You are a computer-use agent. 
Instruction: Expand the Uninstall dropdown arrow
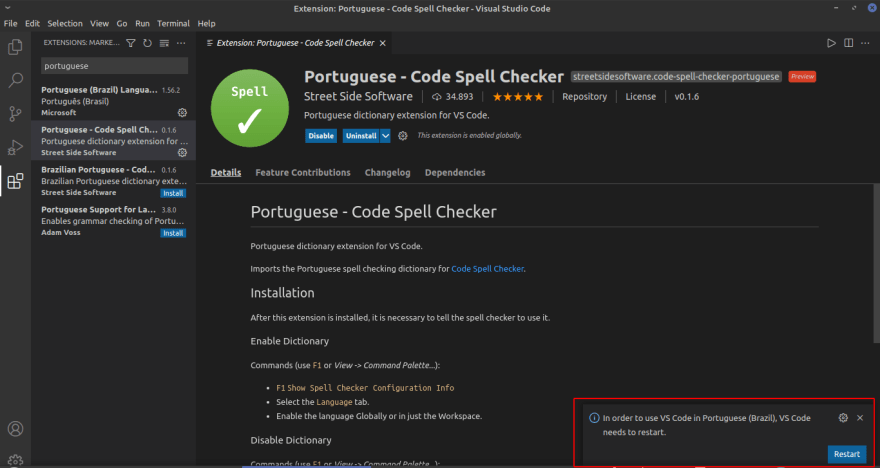click(385, 136)
